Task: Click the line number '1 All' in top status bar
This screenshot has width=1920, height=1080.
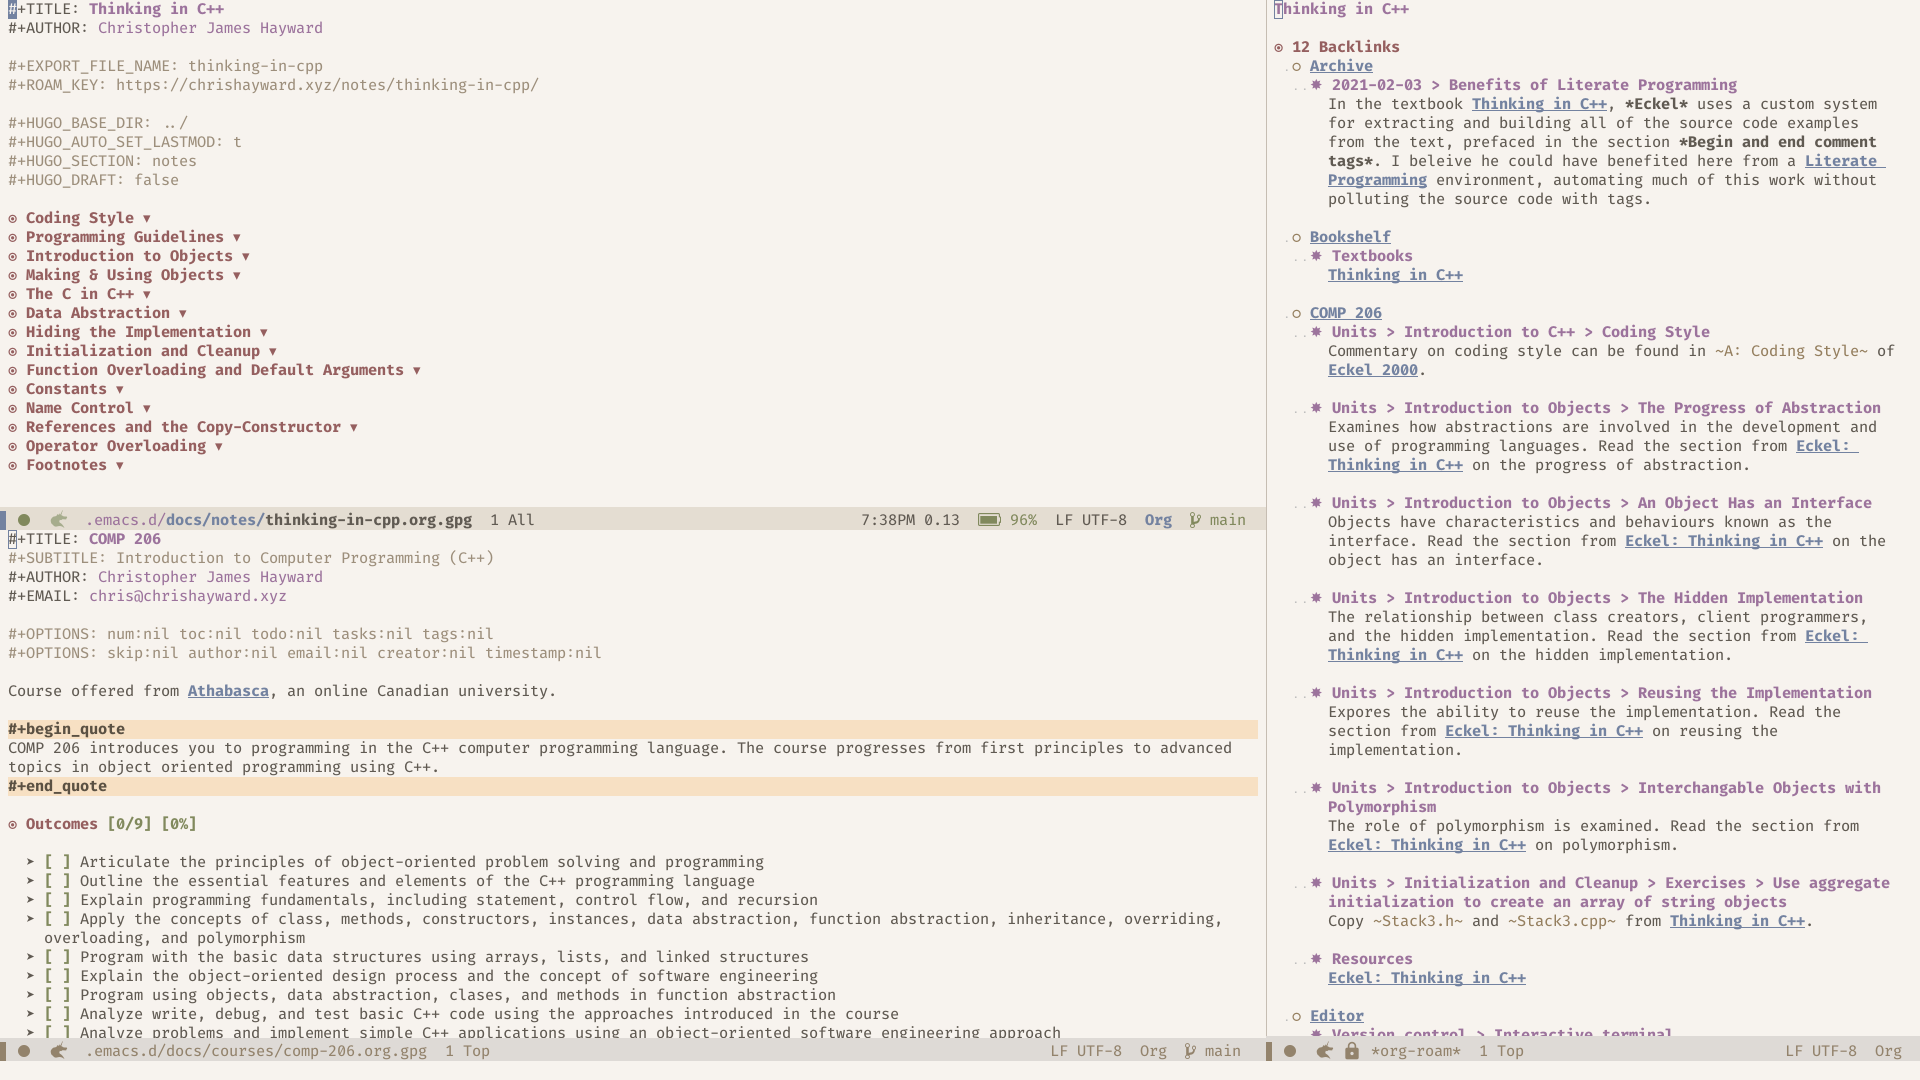Action: pyautogui.click(x=512, y=520)
